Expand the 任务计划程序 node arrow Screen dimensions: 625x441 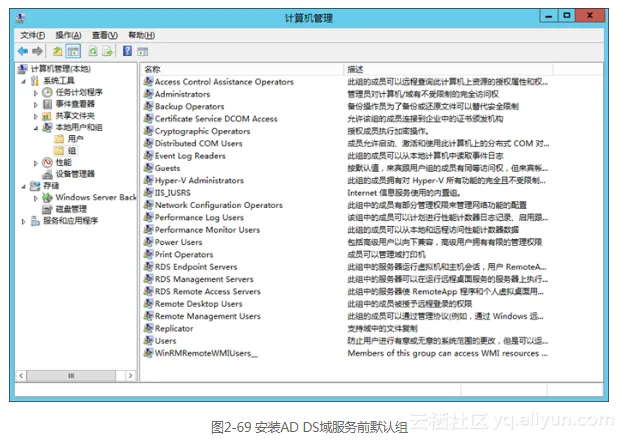(x=35, y=93)
